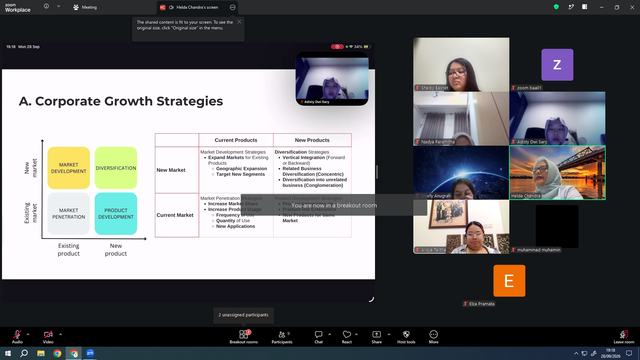Viewport: 640px width, 360px height.
Task: Click the Current Products column header
Action: click(x=236, y=140)
